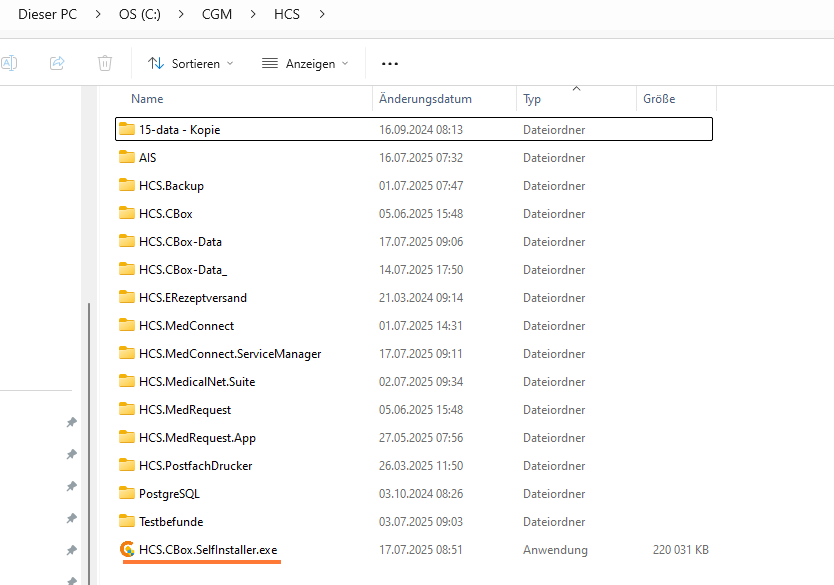
Task: Click the HCS.ERezeptversand folder name
Action: click(x=193, y=298)
